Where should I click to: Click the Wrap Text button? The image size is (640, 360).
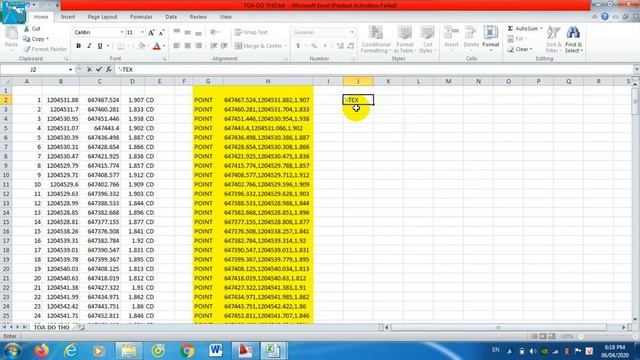(x=251, y=32)
